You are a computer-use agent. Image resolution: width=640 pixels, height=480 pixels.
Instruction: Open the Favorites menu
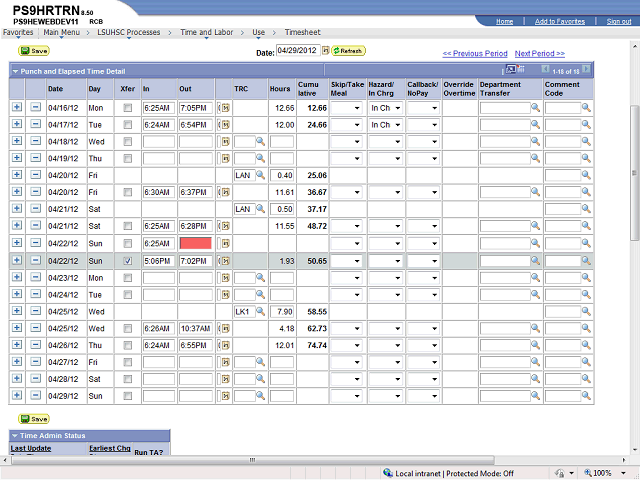point(18,32)
